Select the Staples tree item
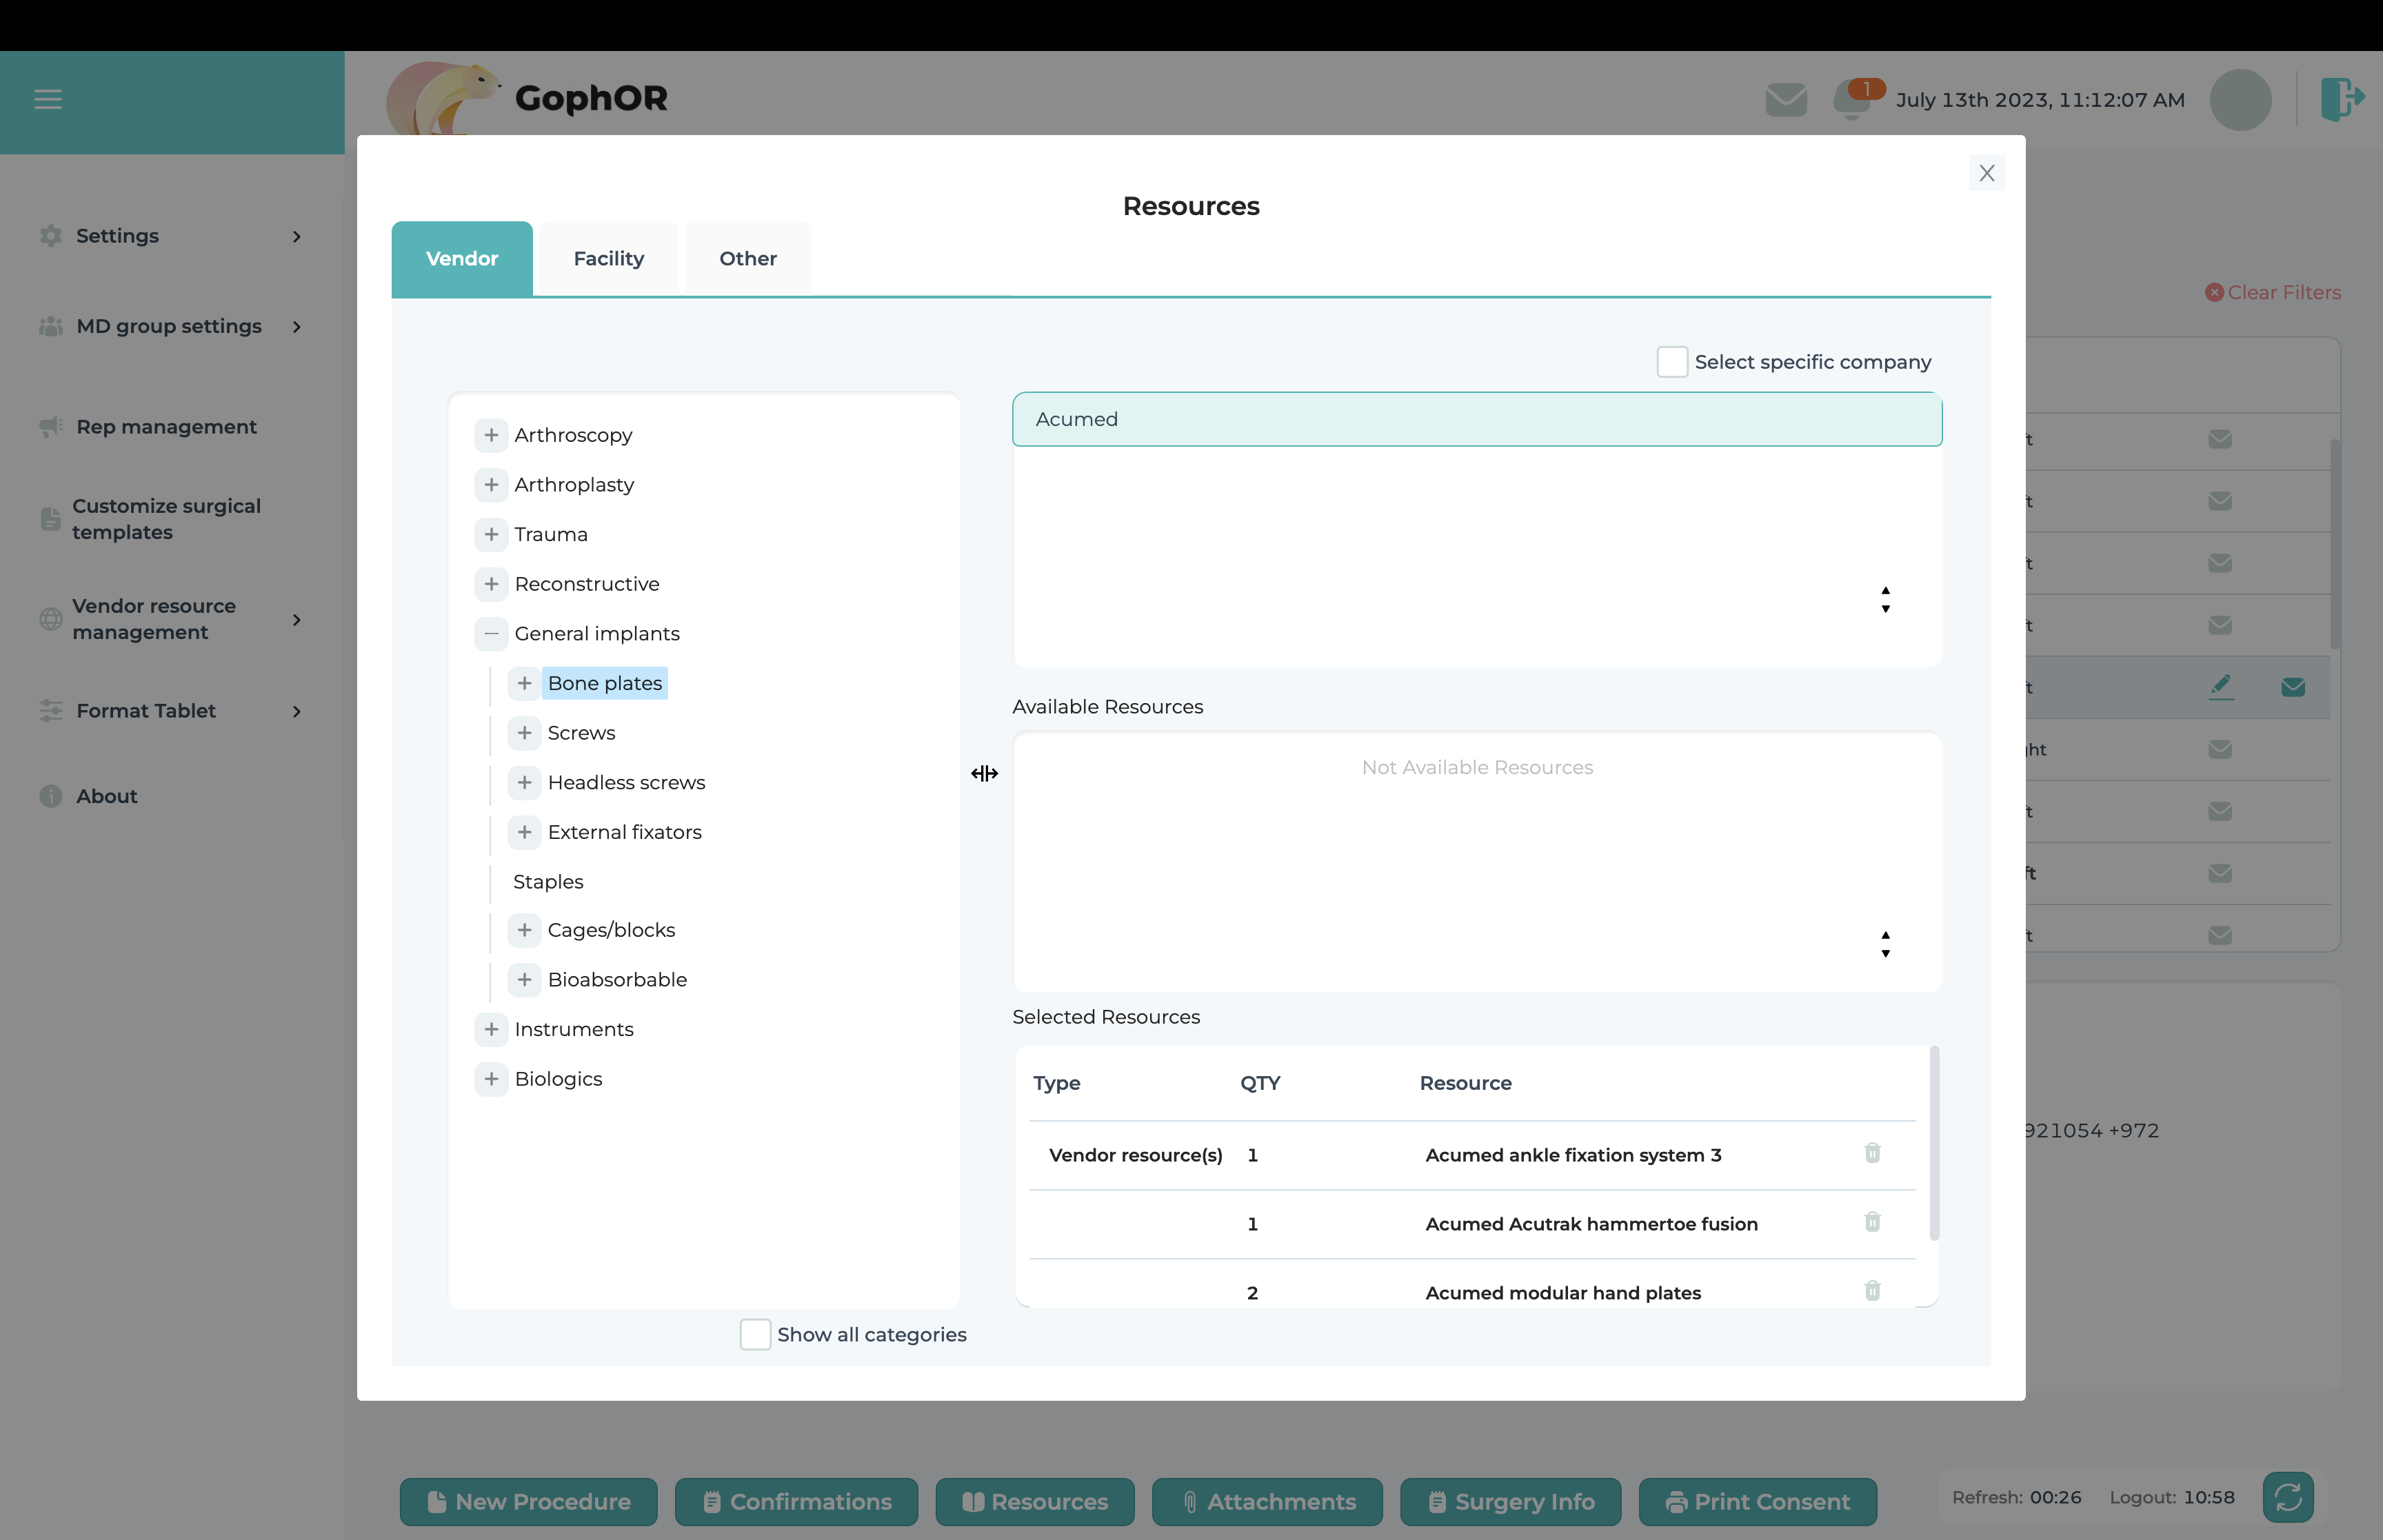This screenshot has width=2383, height=1540. coord(548,882)
